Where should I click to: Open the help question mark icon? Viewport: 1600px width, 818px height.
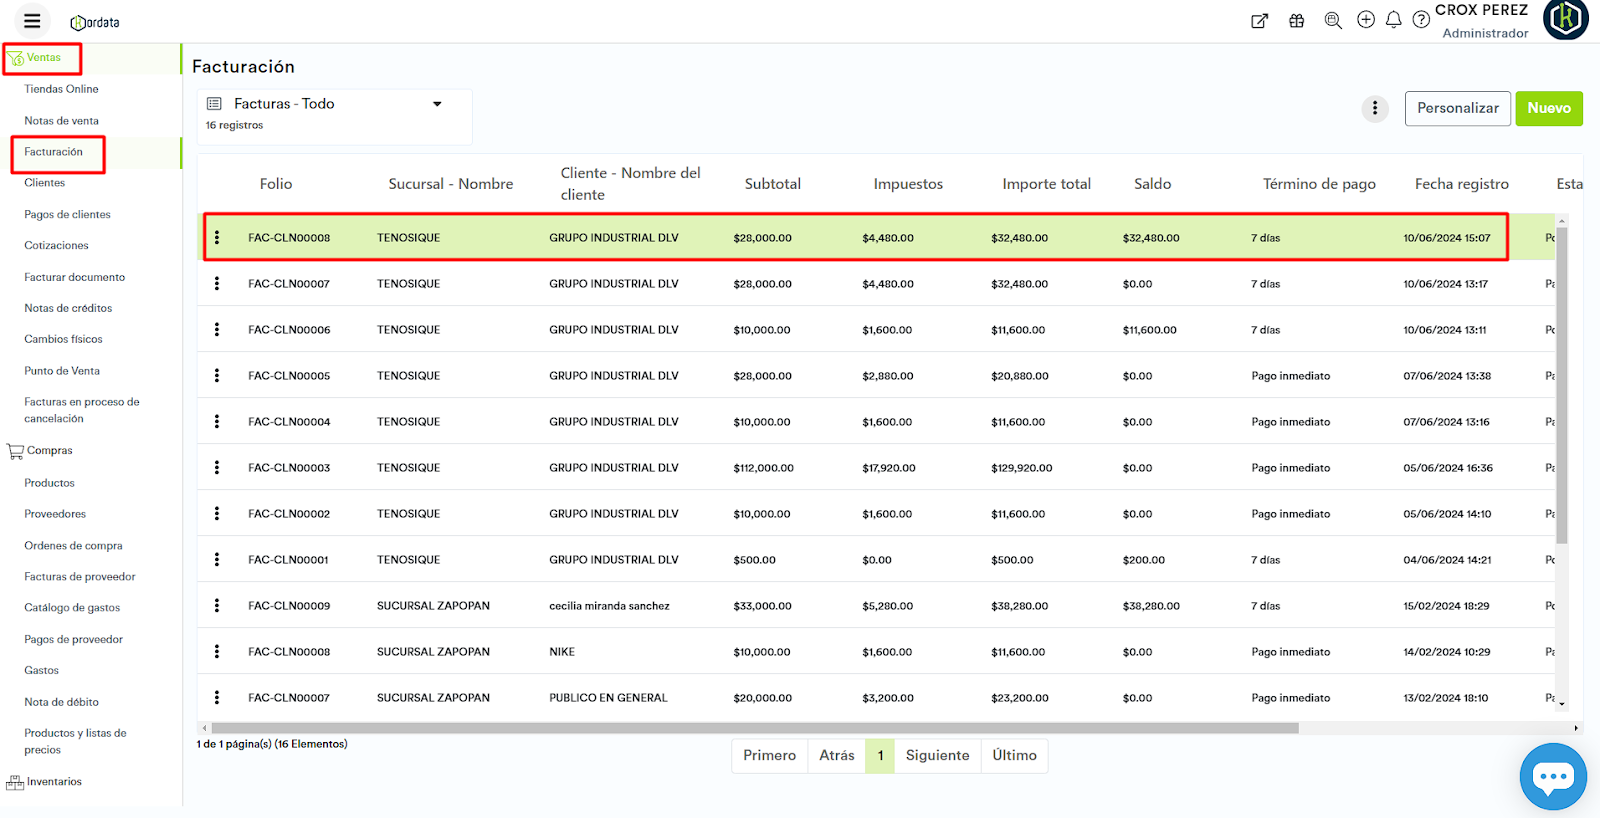(1421, 21)
